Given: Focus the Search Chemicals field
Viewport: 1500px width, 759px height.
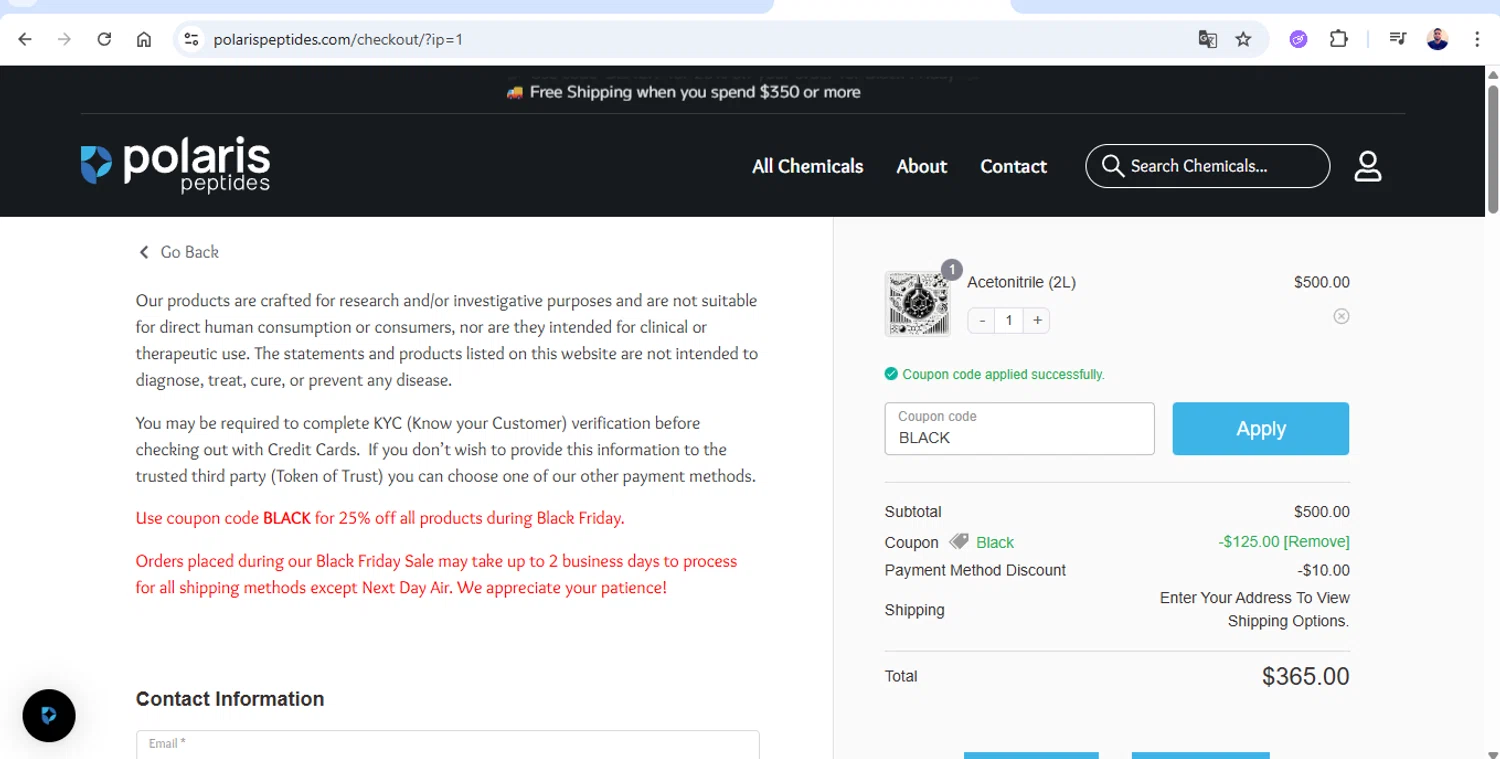Looking at the screenshot, I should (x=1207, y=166).
